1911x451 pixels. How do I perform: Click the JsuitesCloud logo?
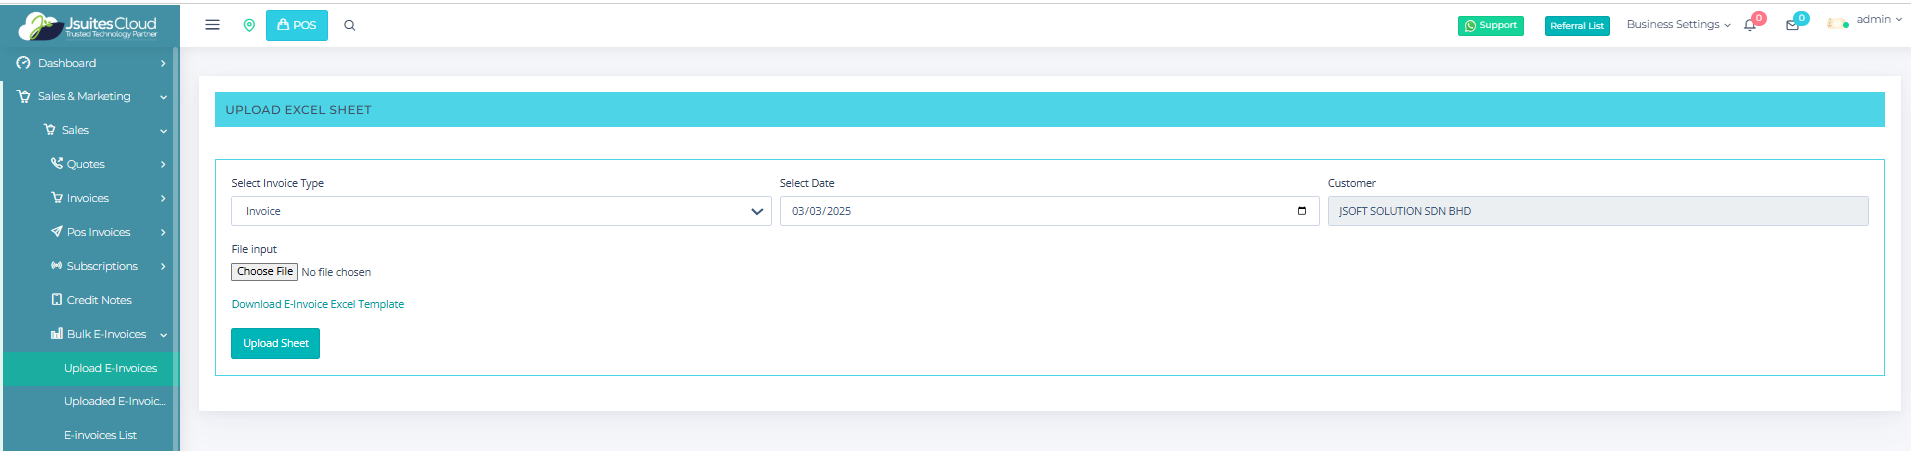(x=88, y=26)
